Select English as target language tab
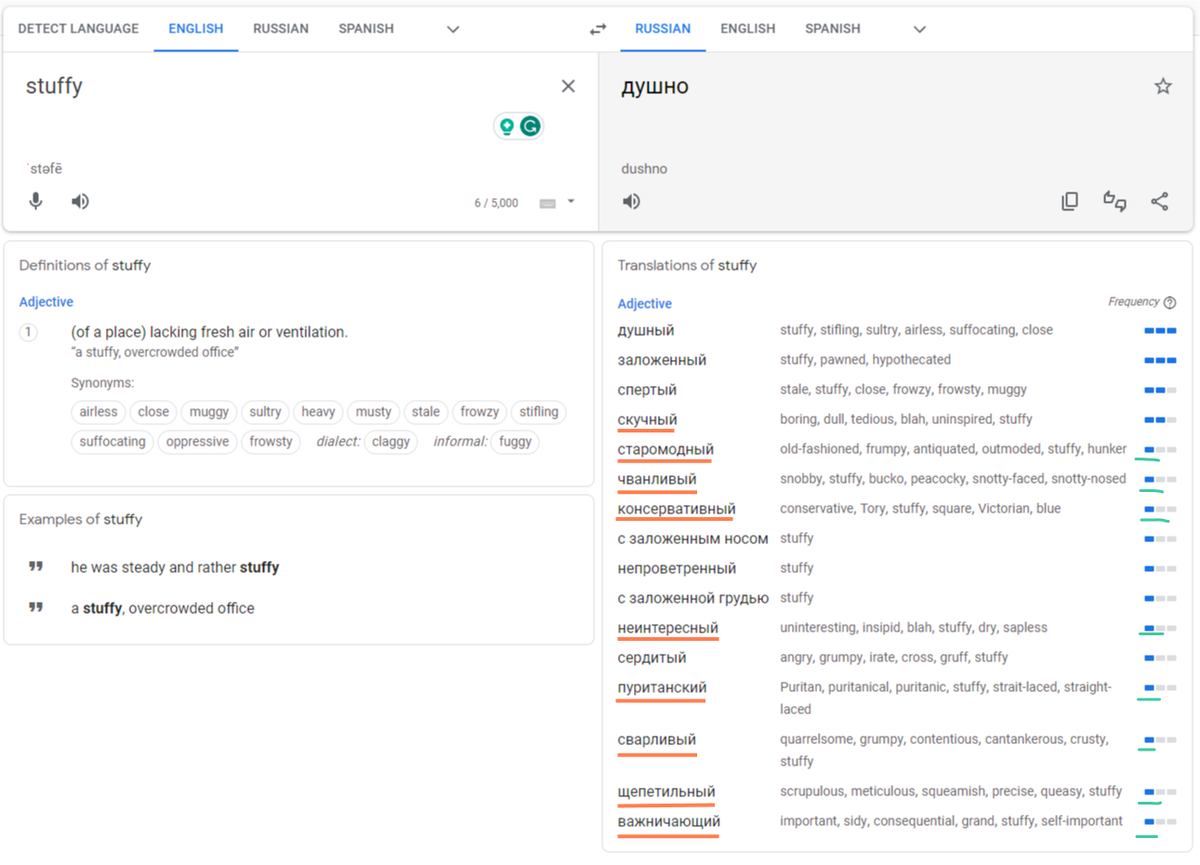This screenshot has width=1200, height=865. (748, 29)
